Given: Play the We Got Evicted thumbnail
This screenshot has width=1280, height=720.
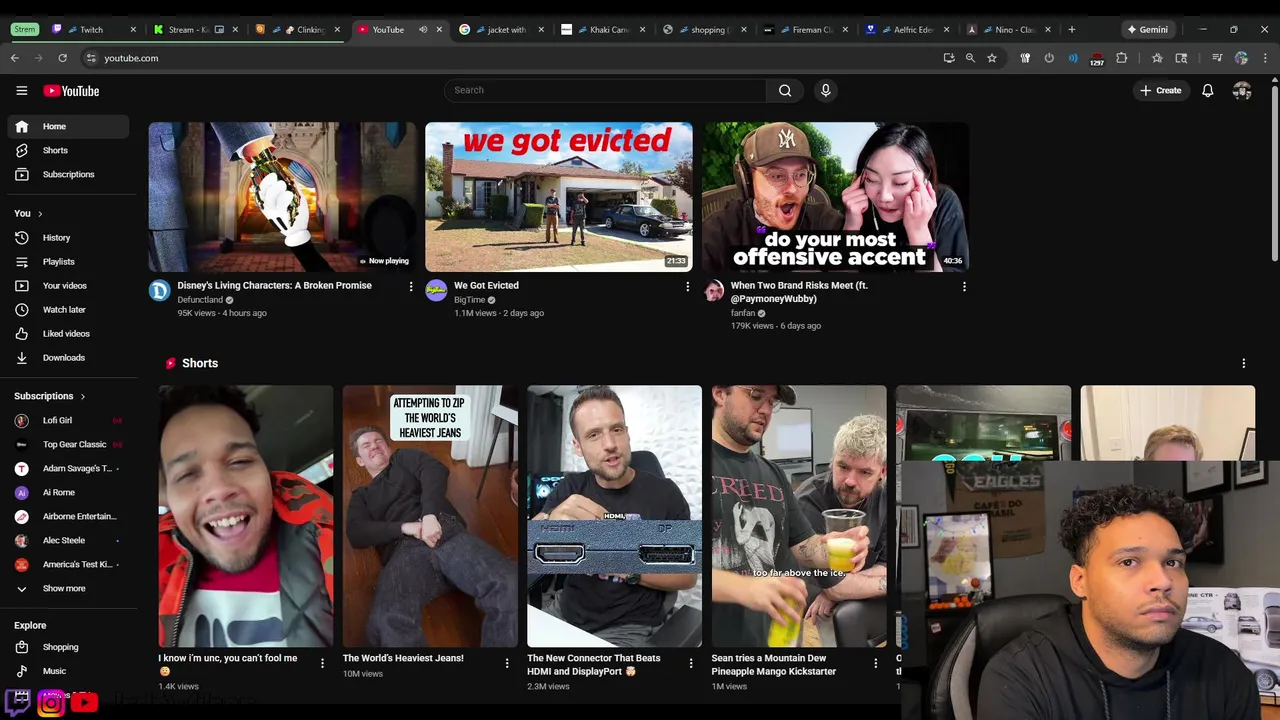Looking at the screenshot, I should pyautogui.click(x=559, y=197).
